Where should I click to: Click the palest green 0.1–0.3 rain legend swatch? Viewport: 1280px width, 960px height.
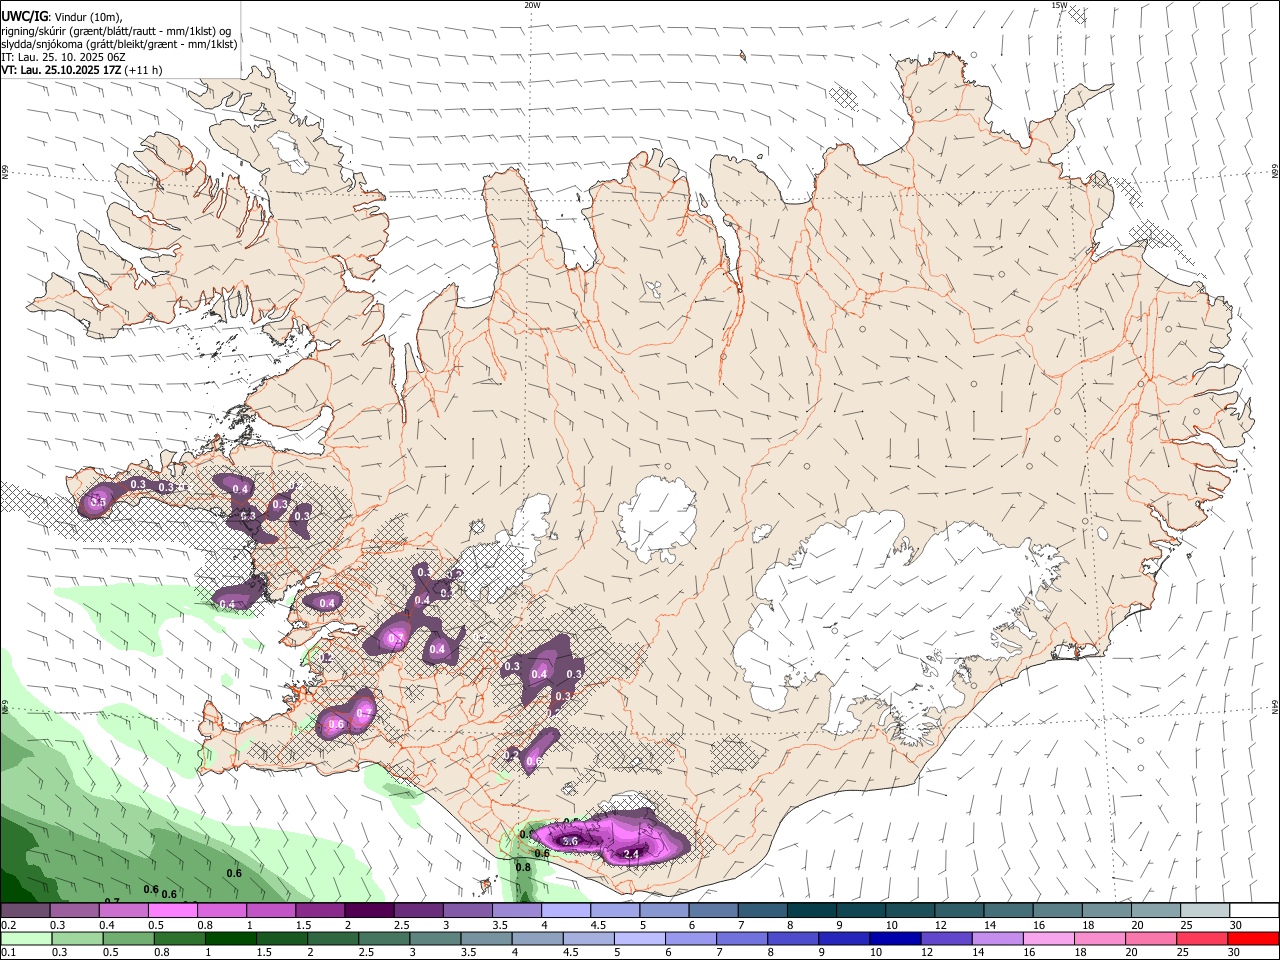click(27, 939)
